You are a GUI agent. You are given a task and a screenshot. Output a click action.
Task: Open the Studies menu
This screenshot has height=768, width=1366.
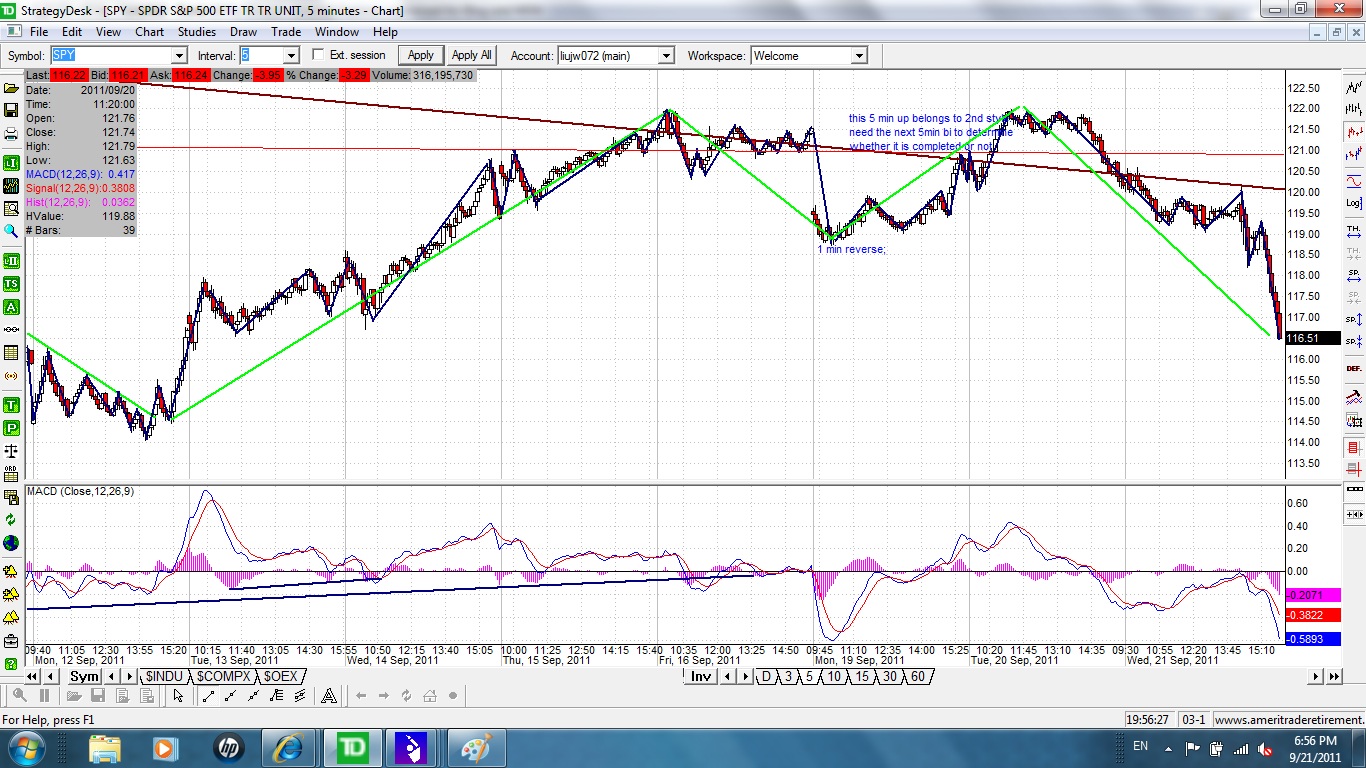click(x=197, y=32)
